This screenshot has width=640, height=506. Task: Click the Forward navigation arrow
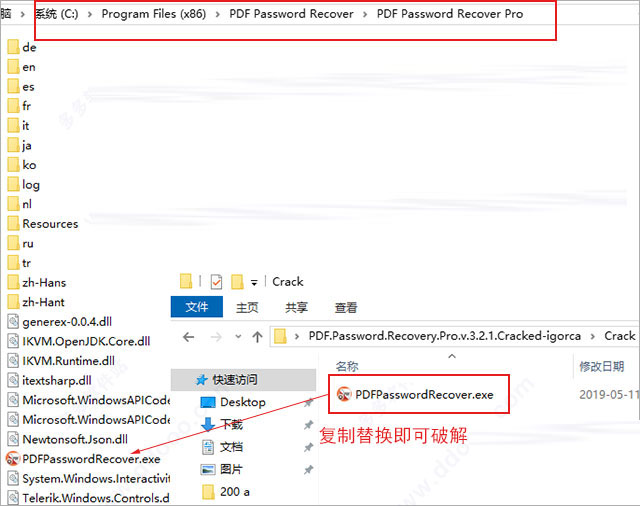[216, 337]
